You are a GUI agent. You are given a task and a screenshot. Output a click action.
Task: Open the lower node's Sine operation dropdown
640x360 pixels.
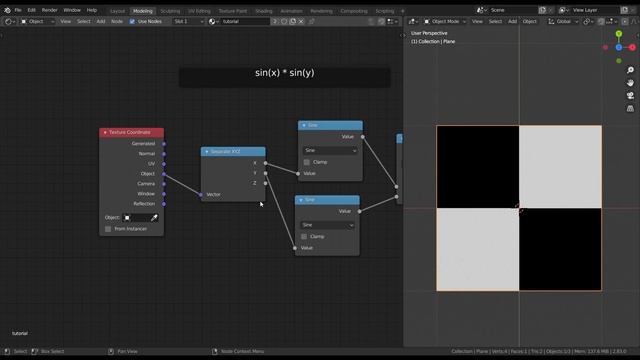click(x=327, y=225)
